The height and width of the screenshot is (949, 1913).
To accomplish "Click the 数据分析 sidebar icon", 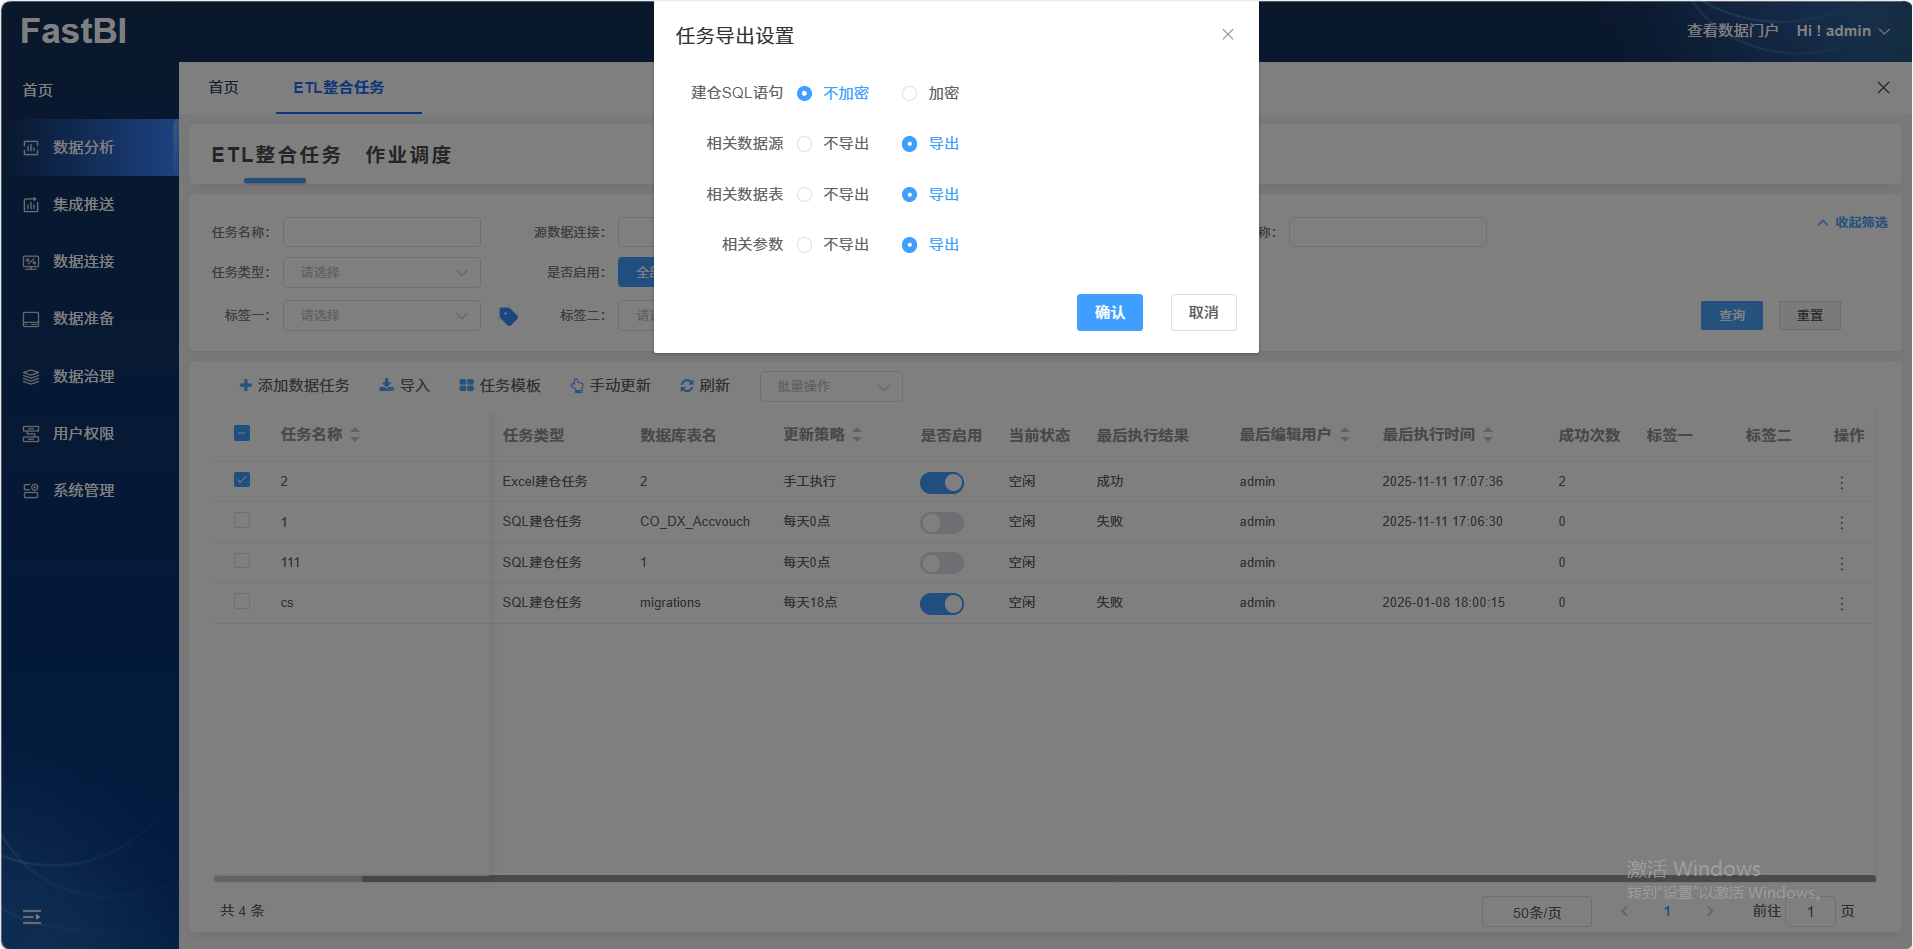I will [x=31, y=148].
